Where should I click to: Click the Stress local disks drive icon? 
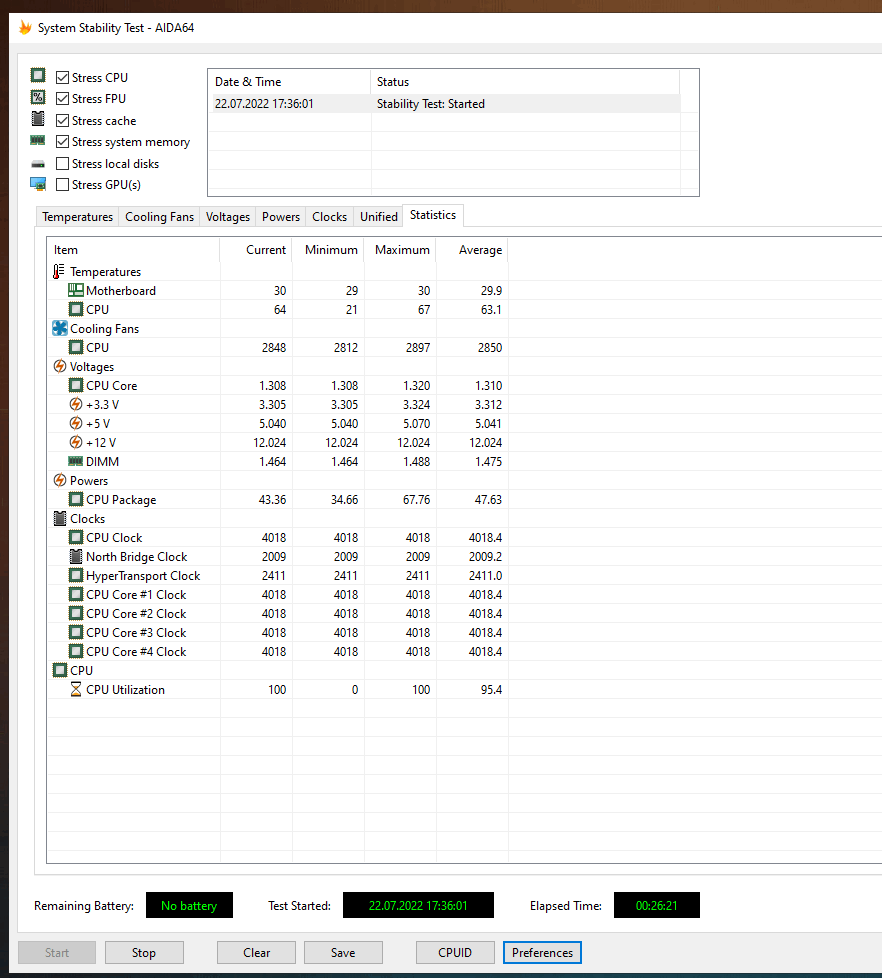pos(38,164)
